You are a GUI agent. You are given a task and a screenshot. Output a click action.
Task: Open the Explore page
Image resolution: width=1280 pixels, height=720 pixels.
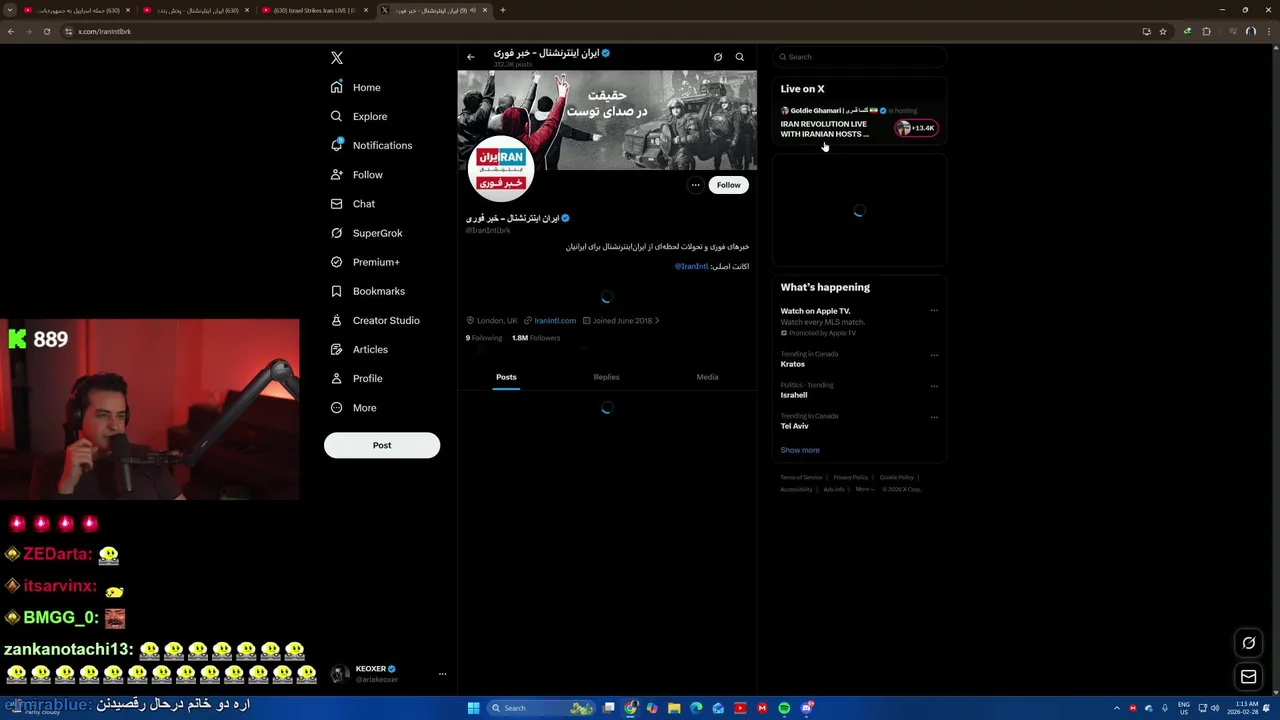coord(359,116)
